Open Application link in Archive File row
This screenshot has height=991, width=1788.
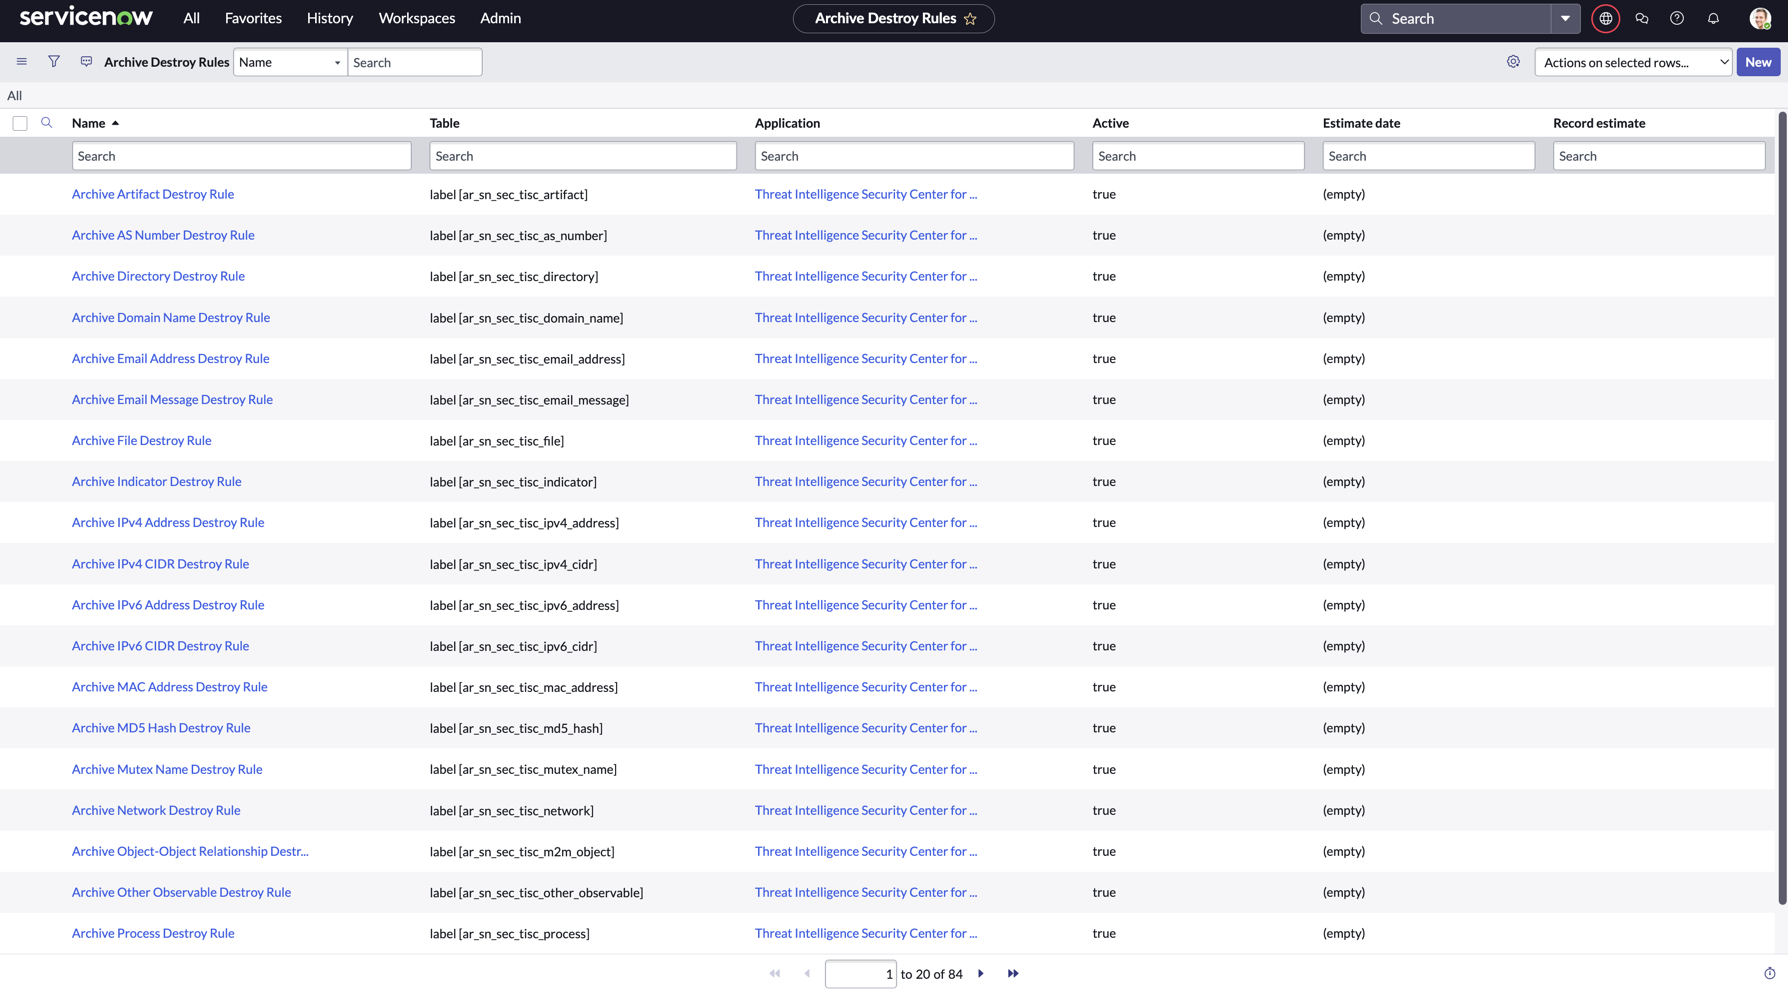click(x=866, y=440)
